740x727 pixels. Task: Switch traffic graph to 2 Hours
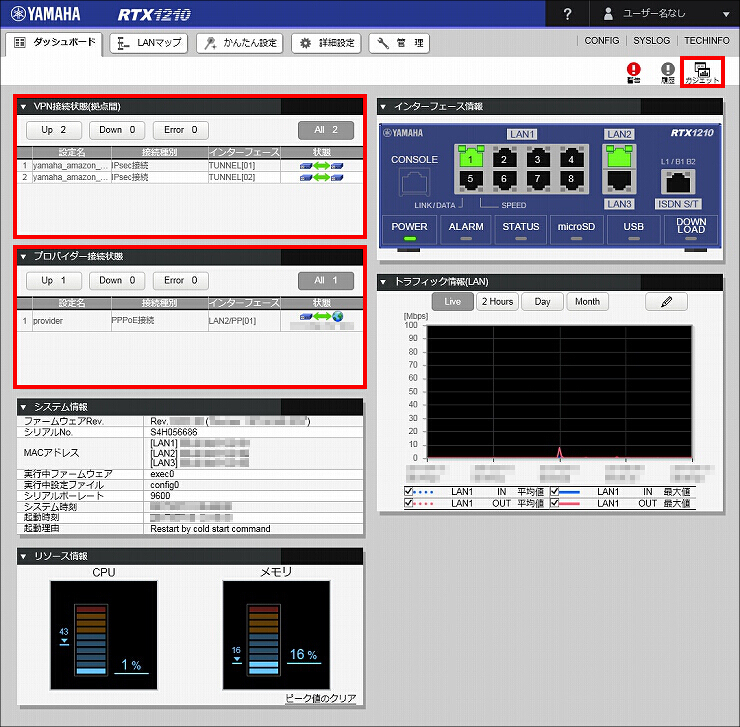pos(497,302)
